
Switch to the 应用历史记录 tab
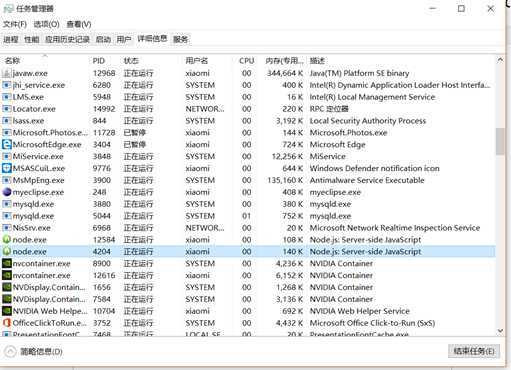pos(67,39)
